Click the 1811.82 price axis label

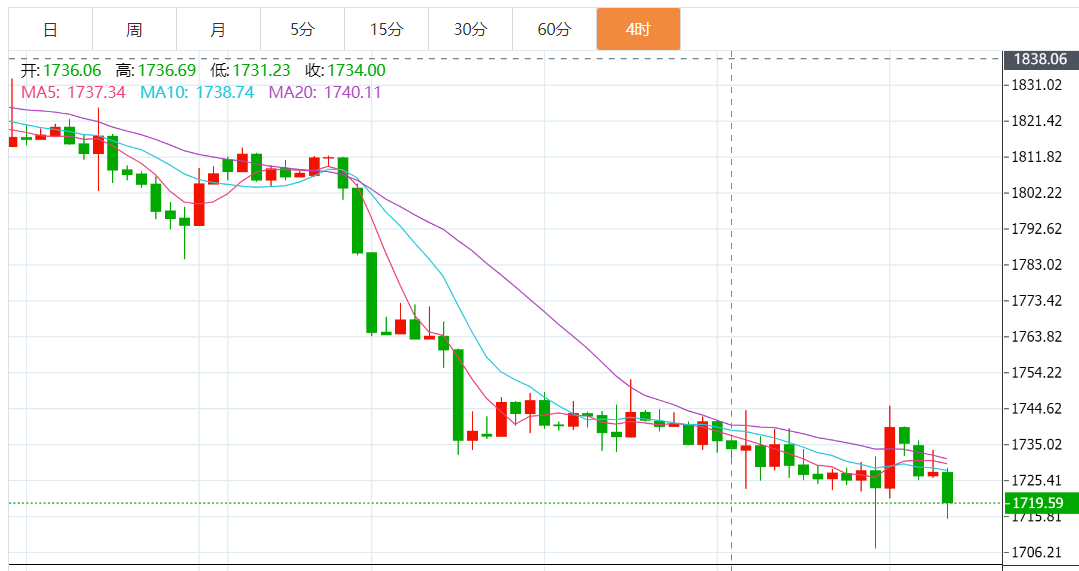click(x=1036, y=157)
